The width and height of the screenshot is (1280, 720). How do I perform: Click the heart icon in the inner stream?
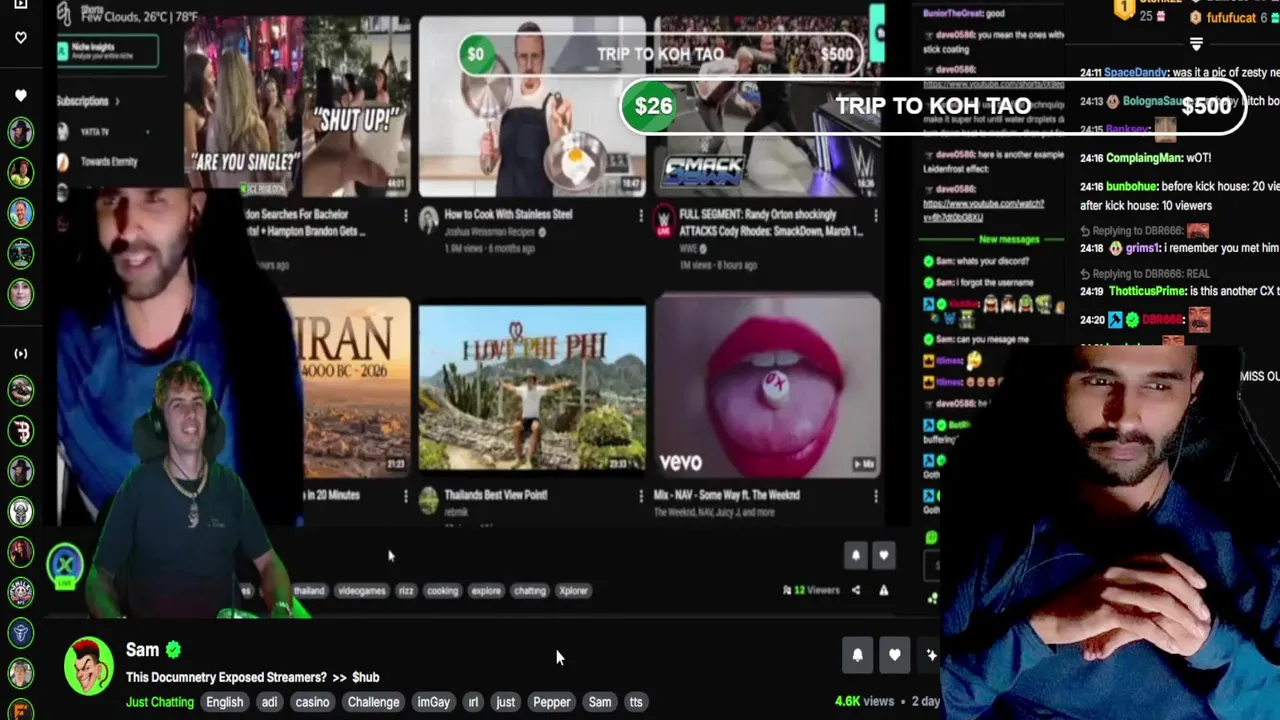coord(883,555)
